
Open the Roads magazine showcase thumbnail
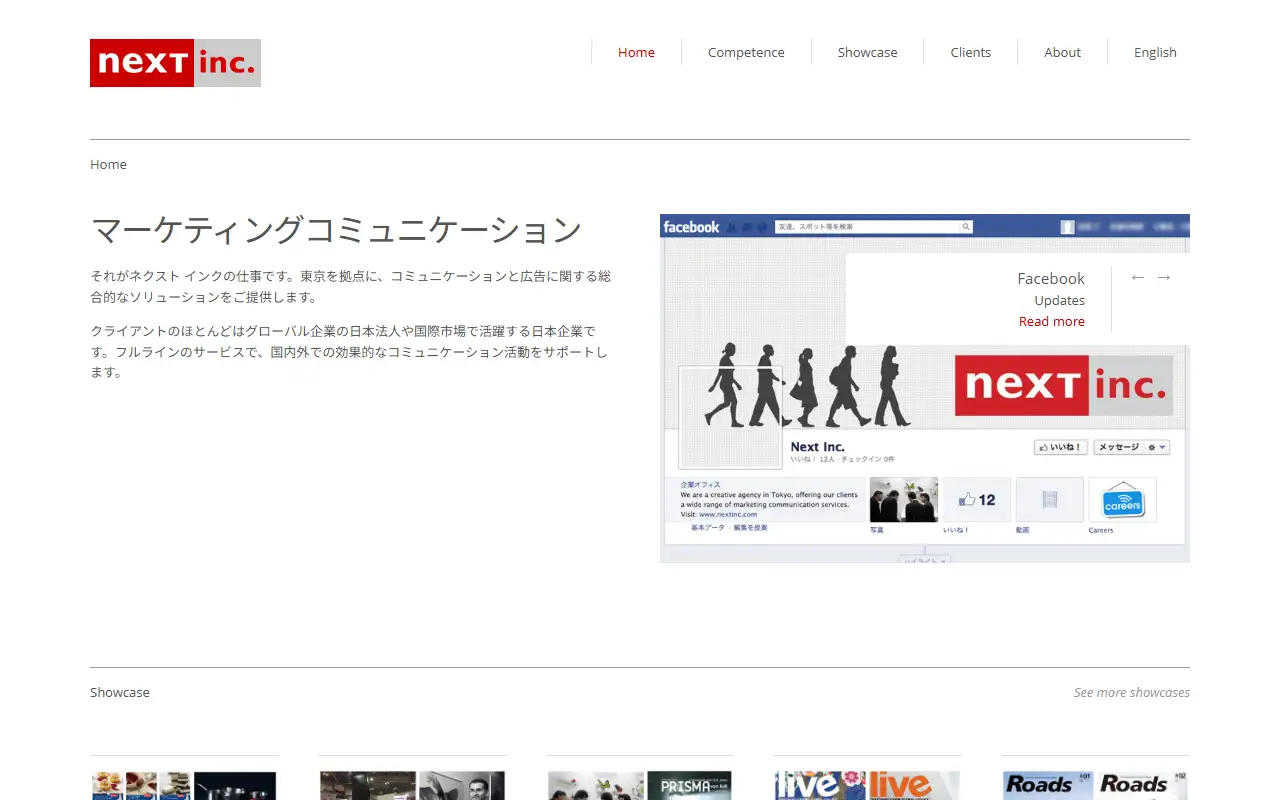1095,785
